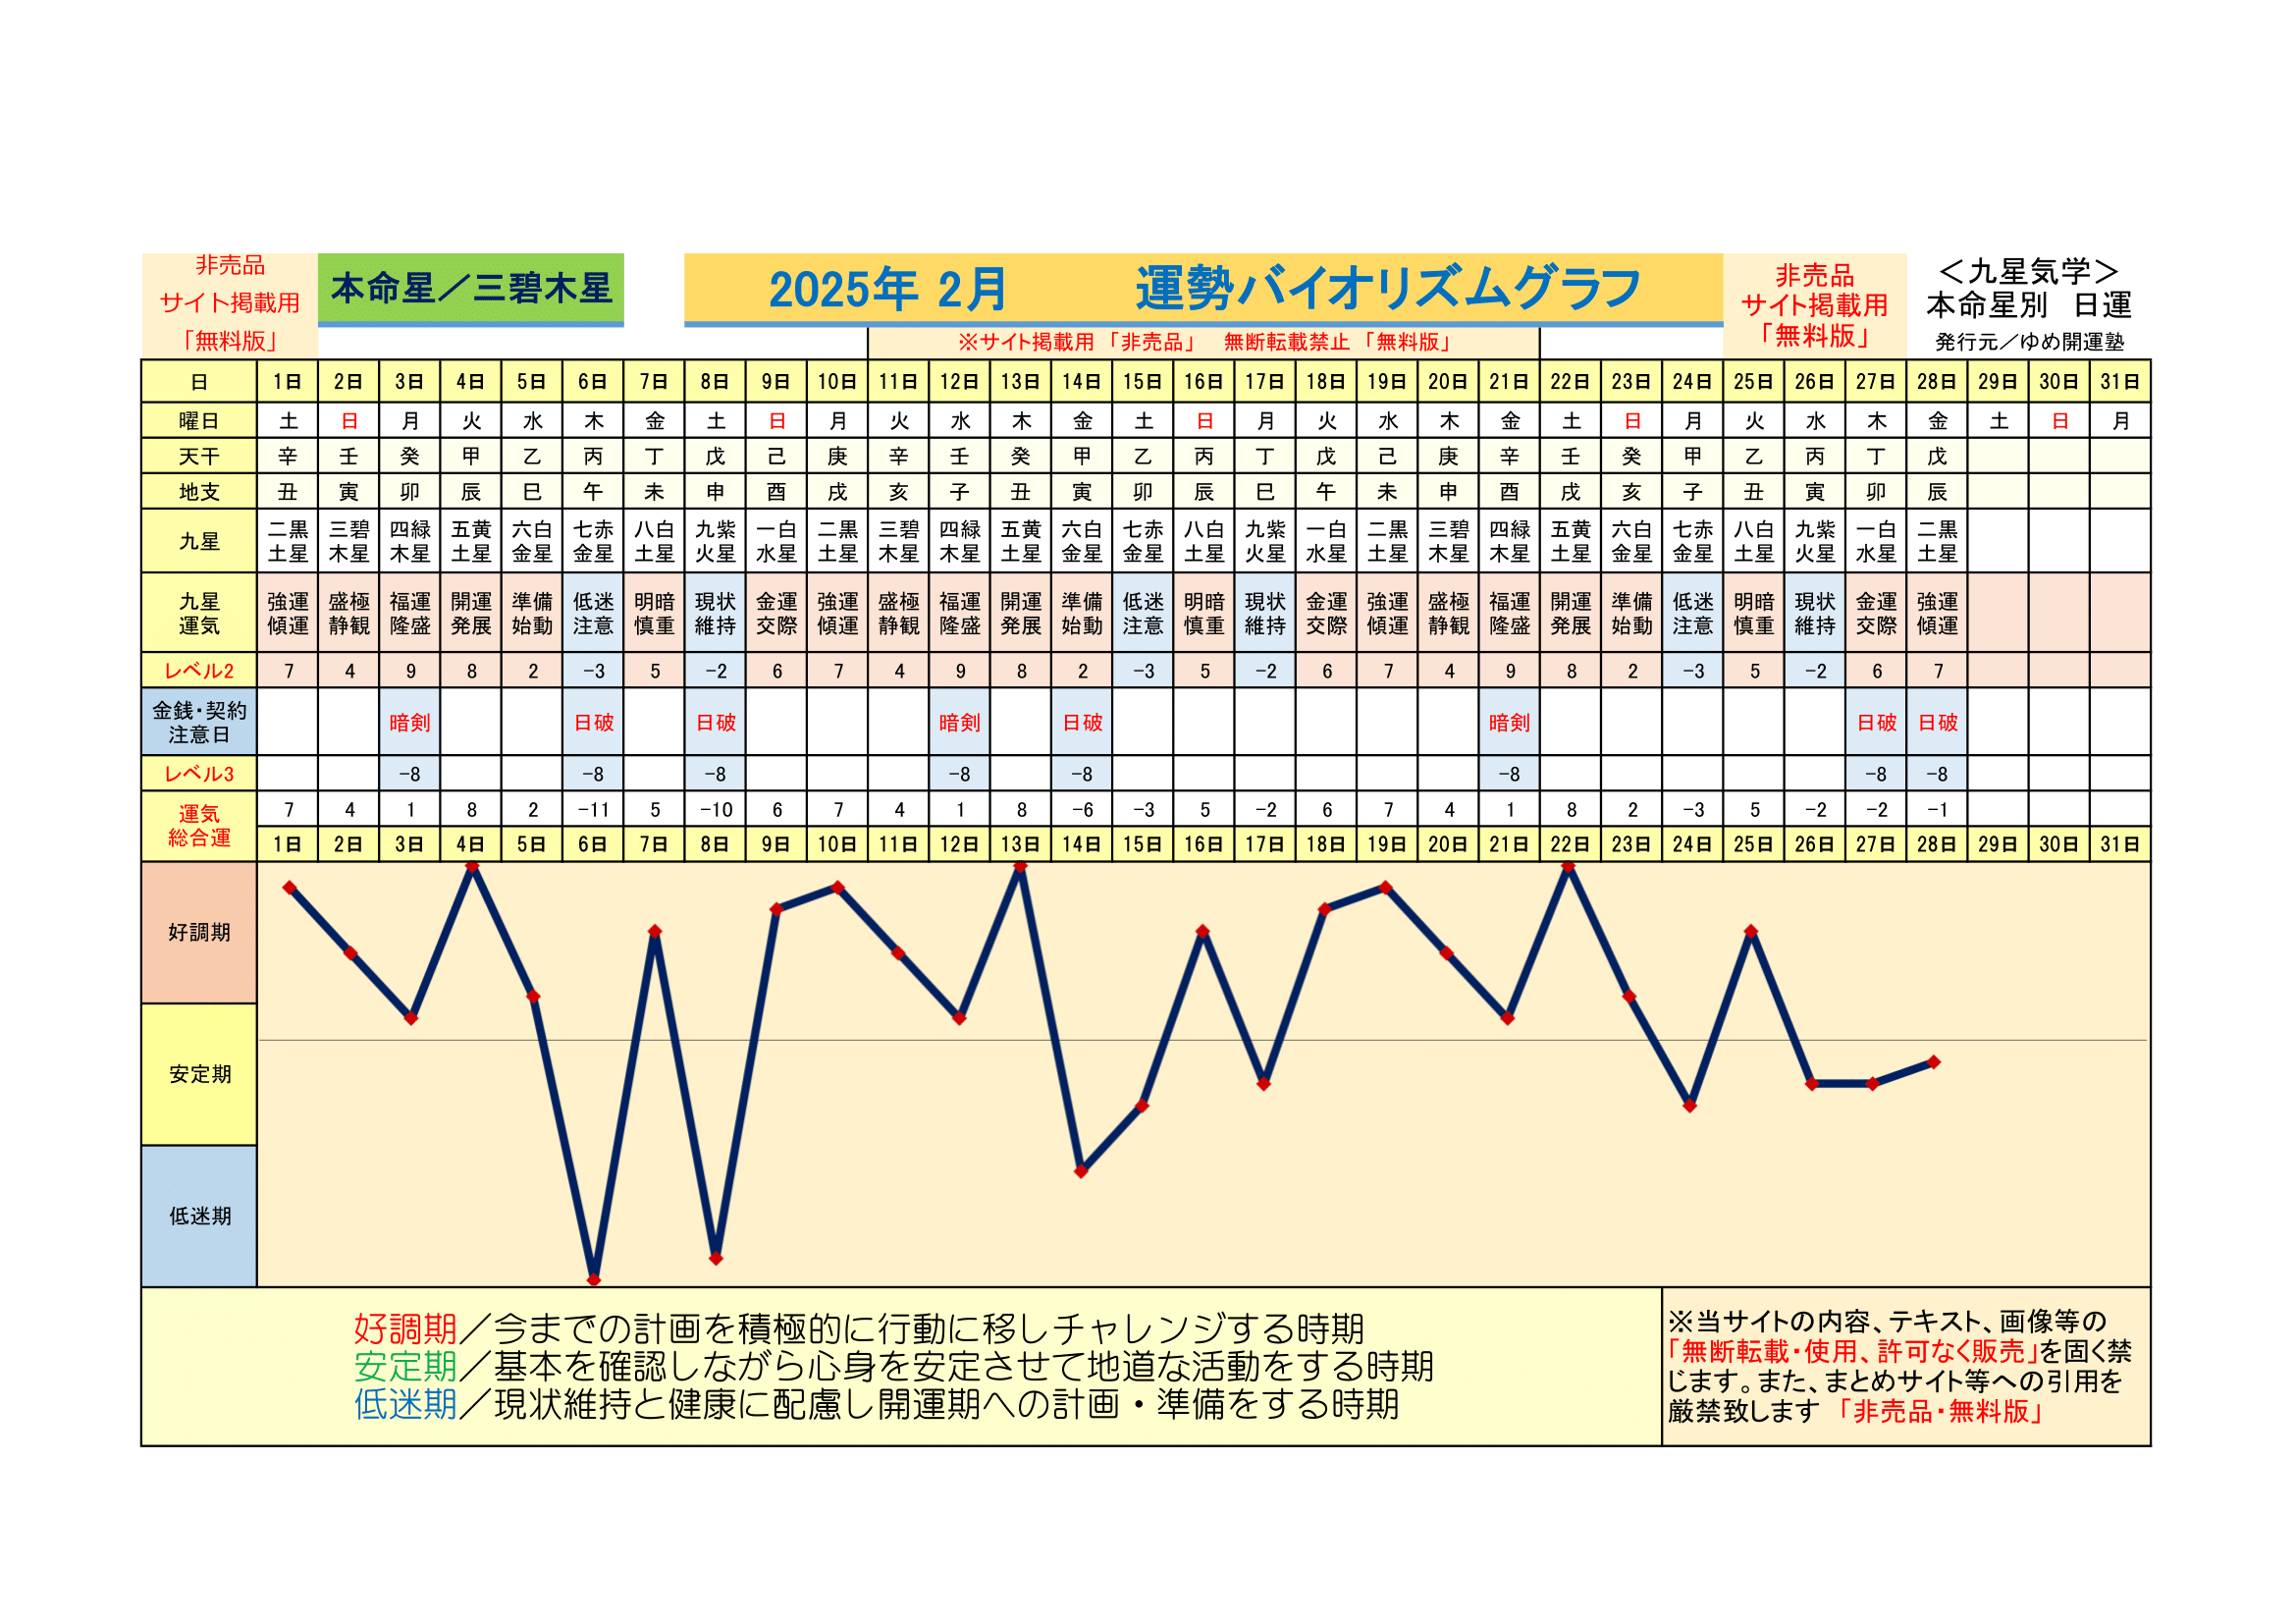This screenshot has width=2296, height=1624.
Task: Click the -11 total value under 6日
Action: pyautogui.click(x=593, y=810)
